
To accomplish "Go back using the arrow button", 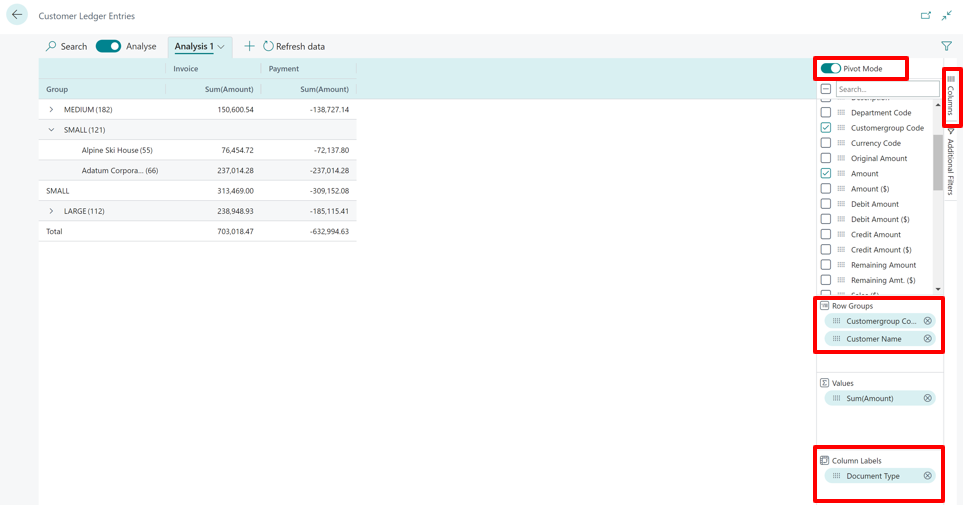I will (17, 15).
